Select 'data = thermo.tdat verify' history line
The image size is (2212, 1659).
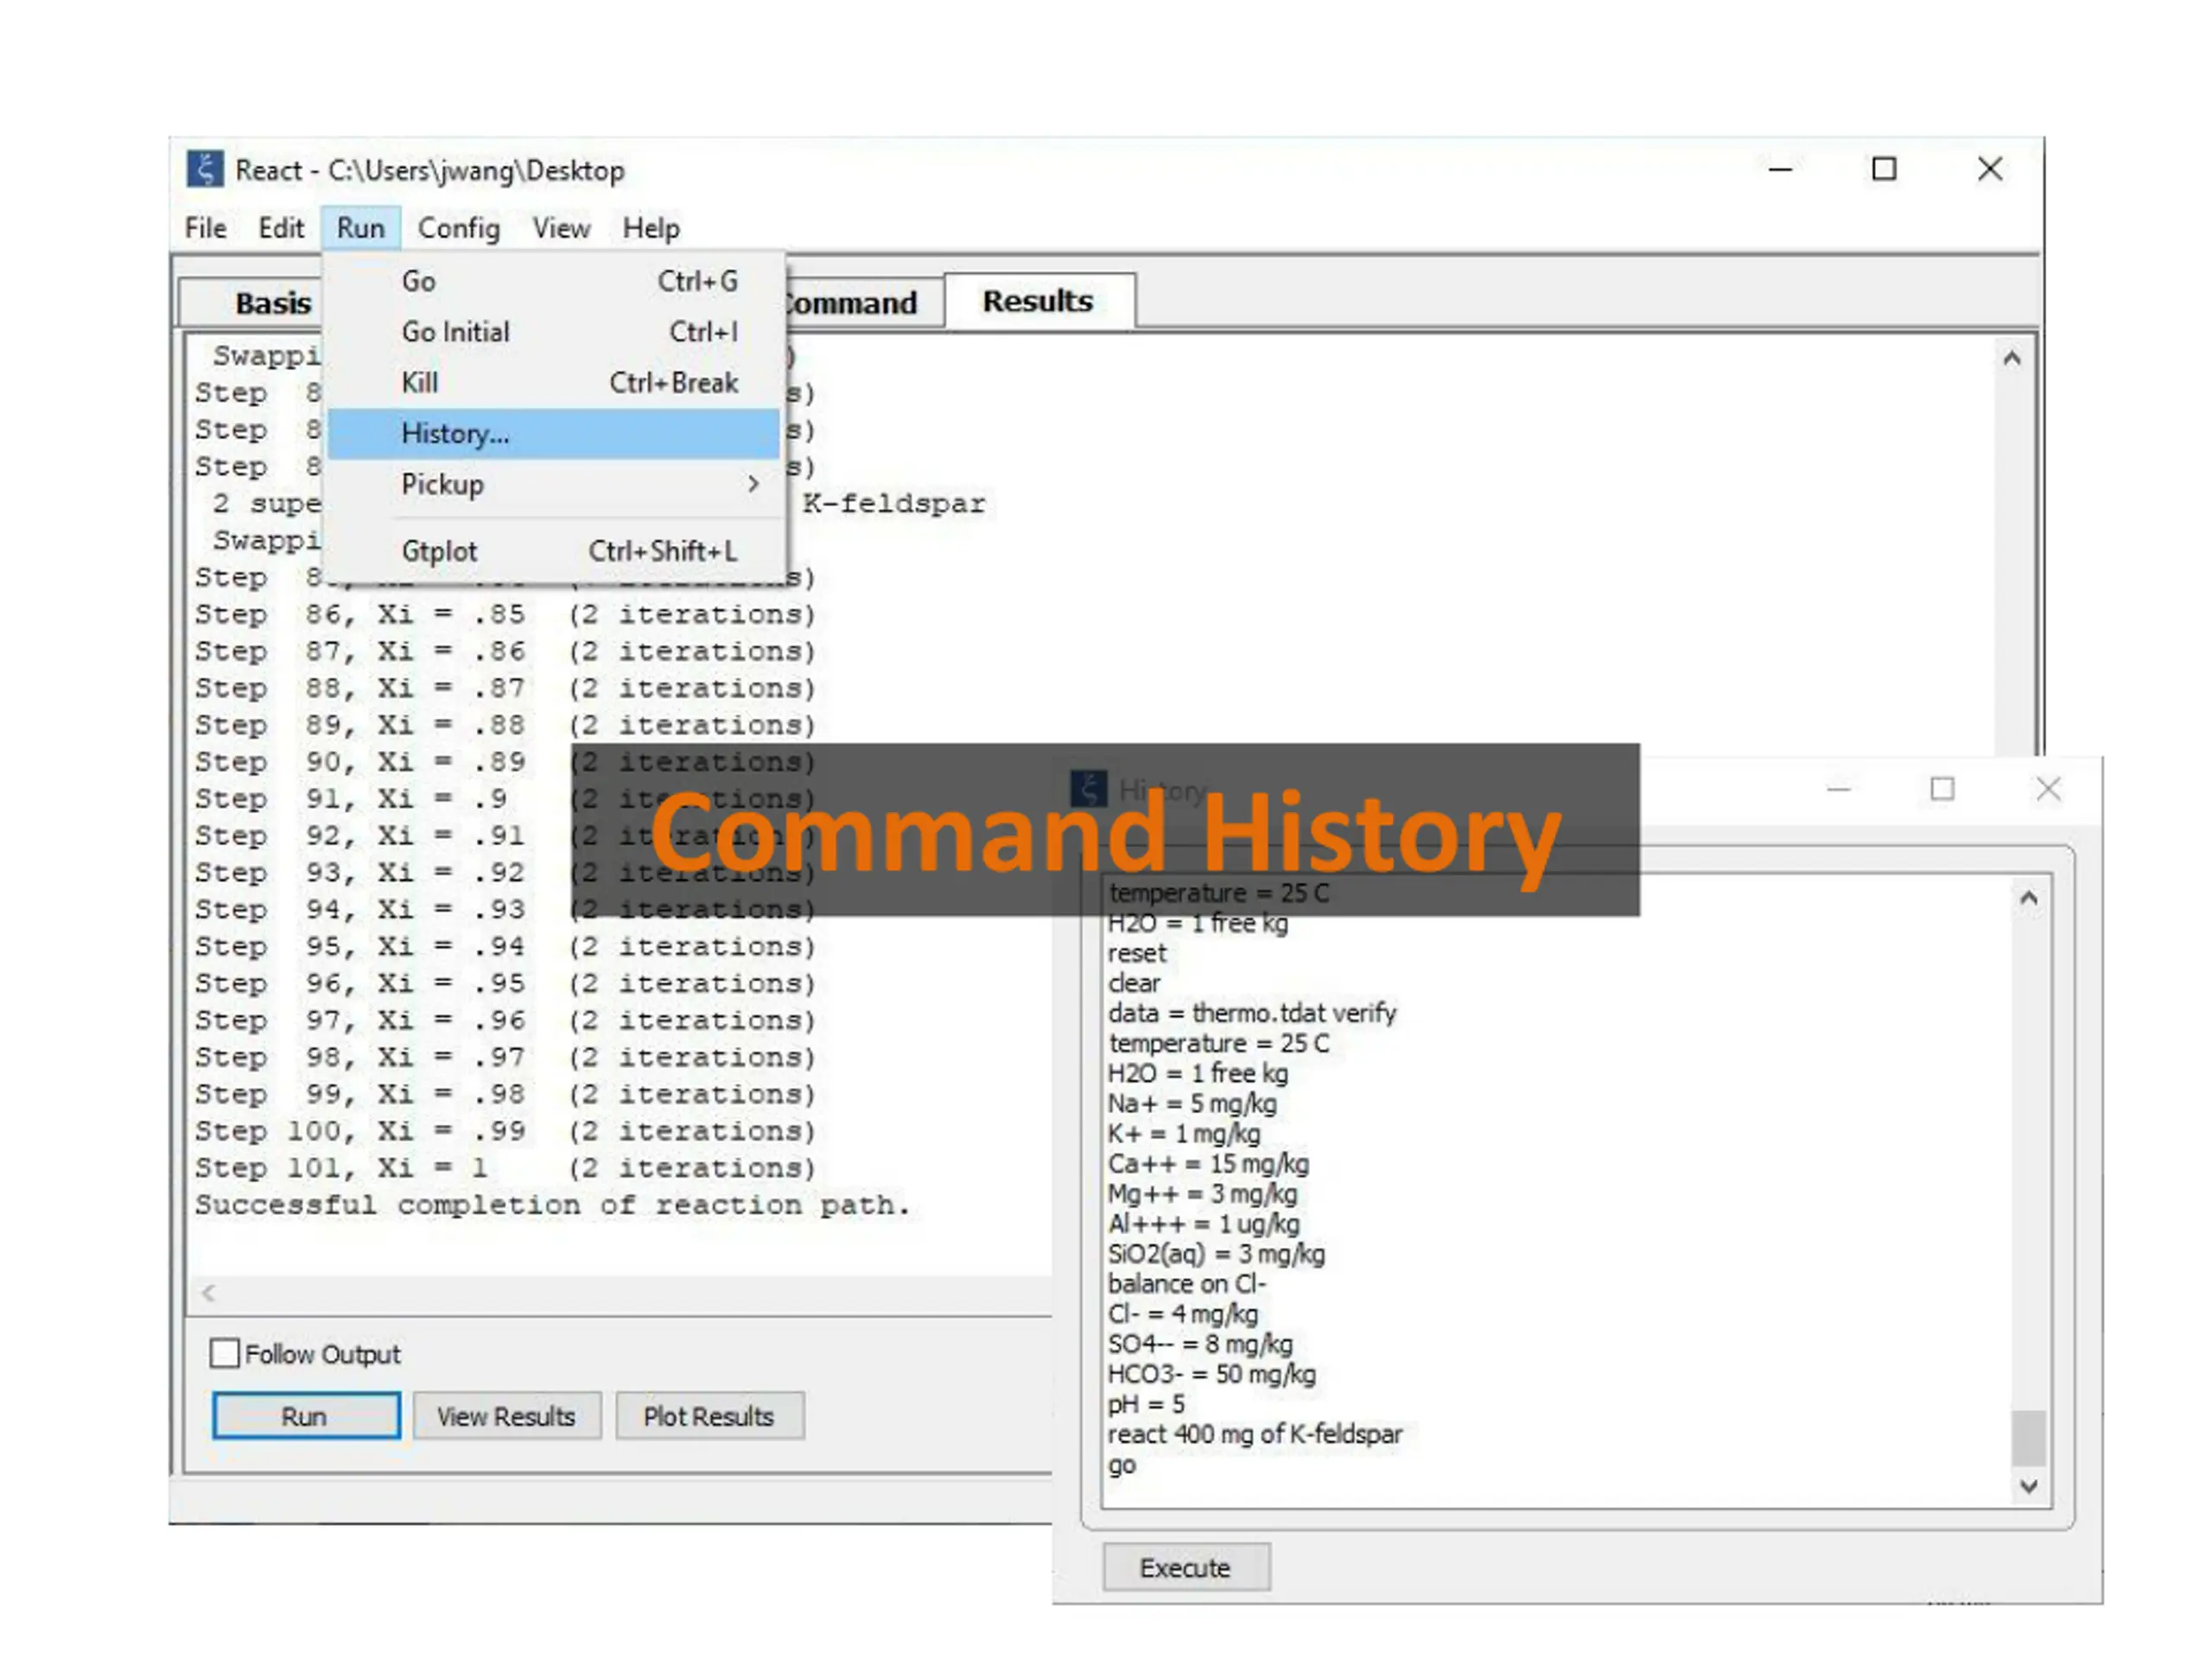[1252, 1013]
